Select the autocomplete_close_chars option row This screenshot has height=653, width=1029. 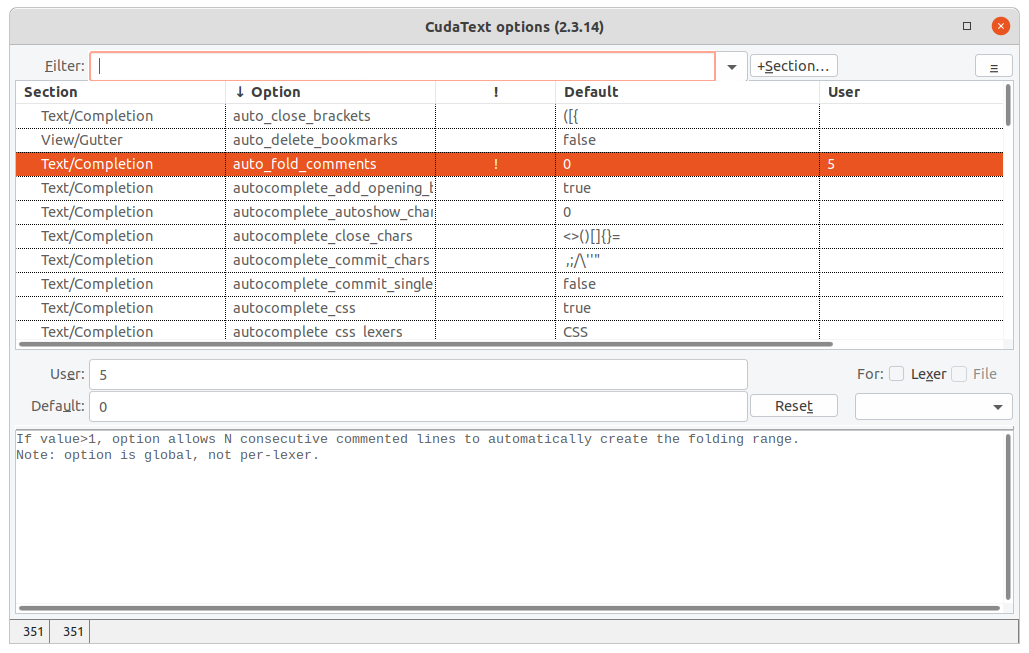pyautogui.click(x=509, y=236)
